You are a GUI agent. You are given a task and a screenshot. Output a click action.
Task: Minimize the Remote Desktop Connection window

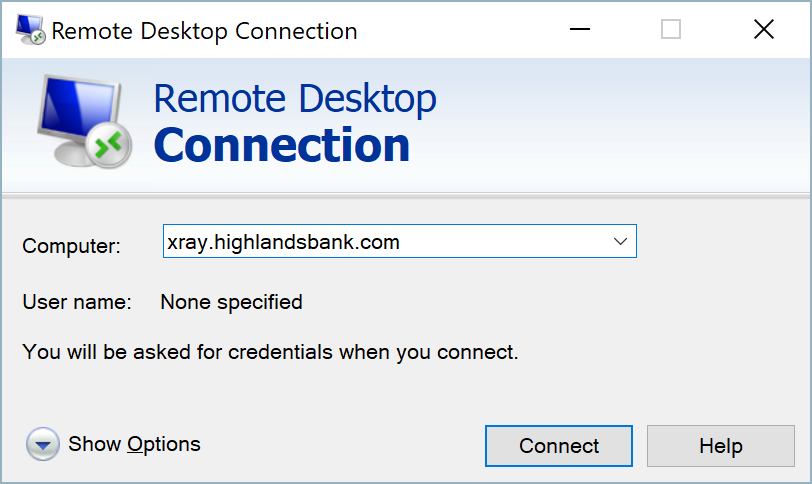tap(580, 31)
